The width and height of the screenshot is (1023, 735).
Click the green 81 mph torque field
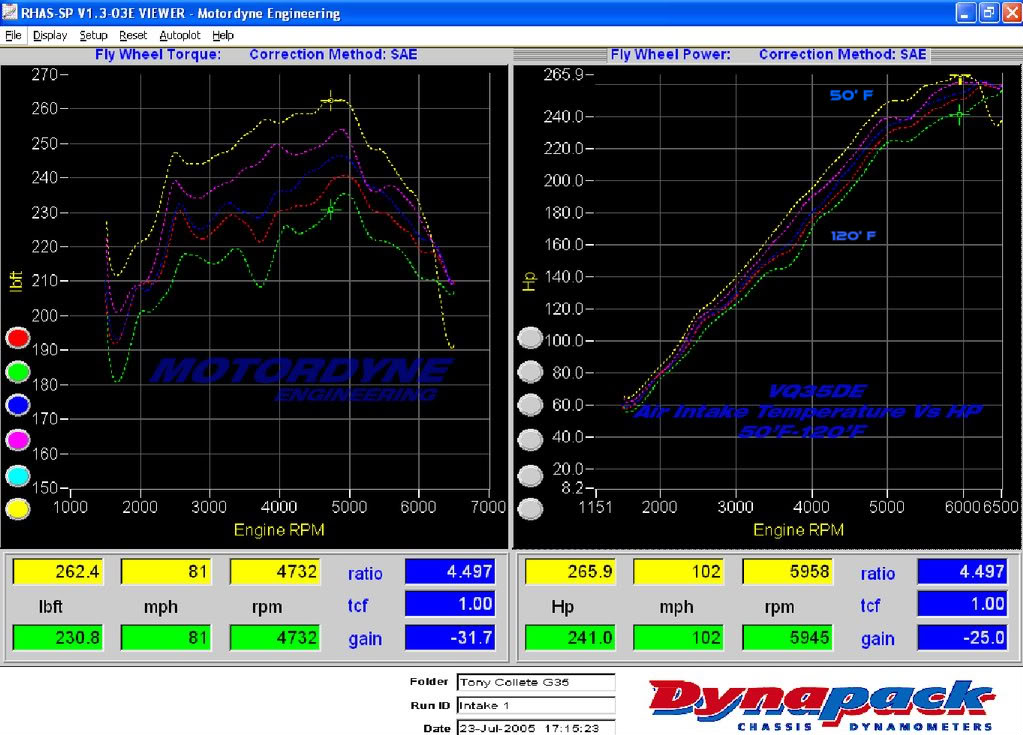coord(166,637)
